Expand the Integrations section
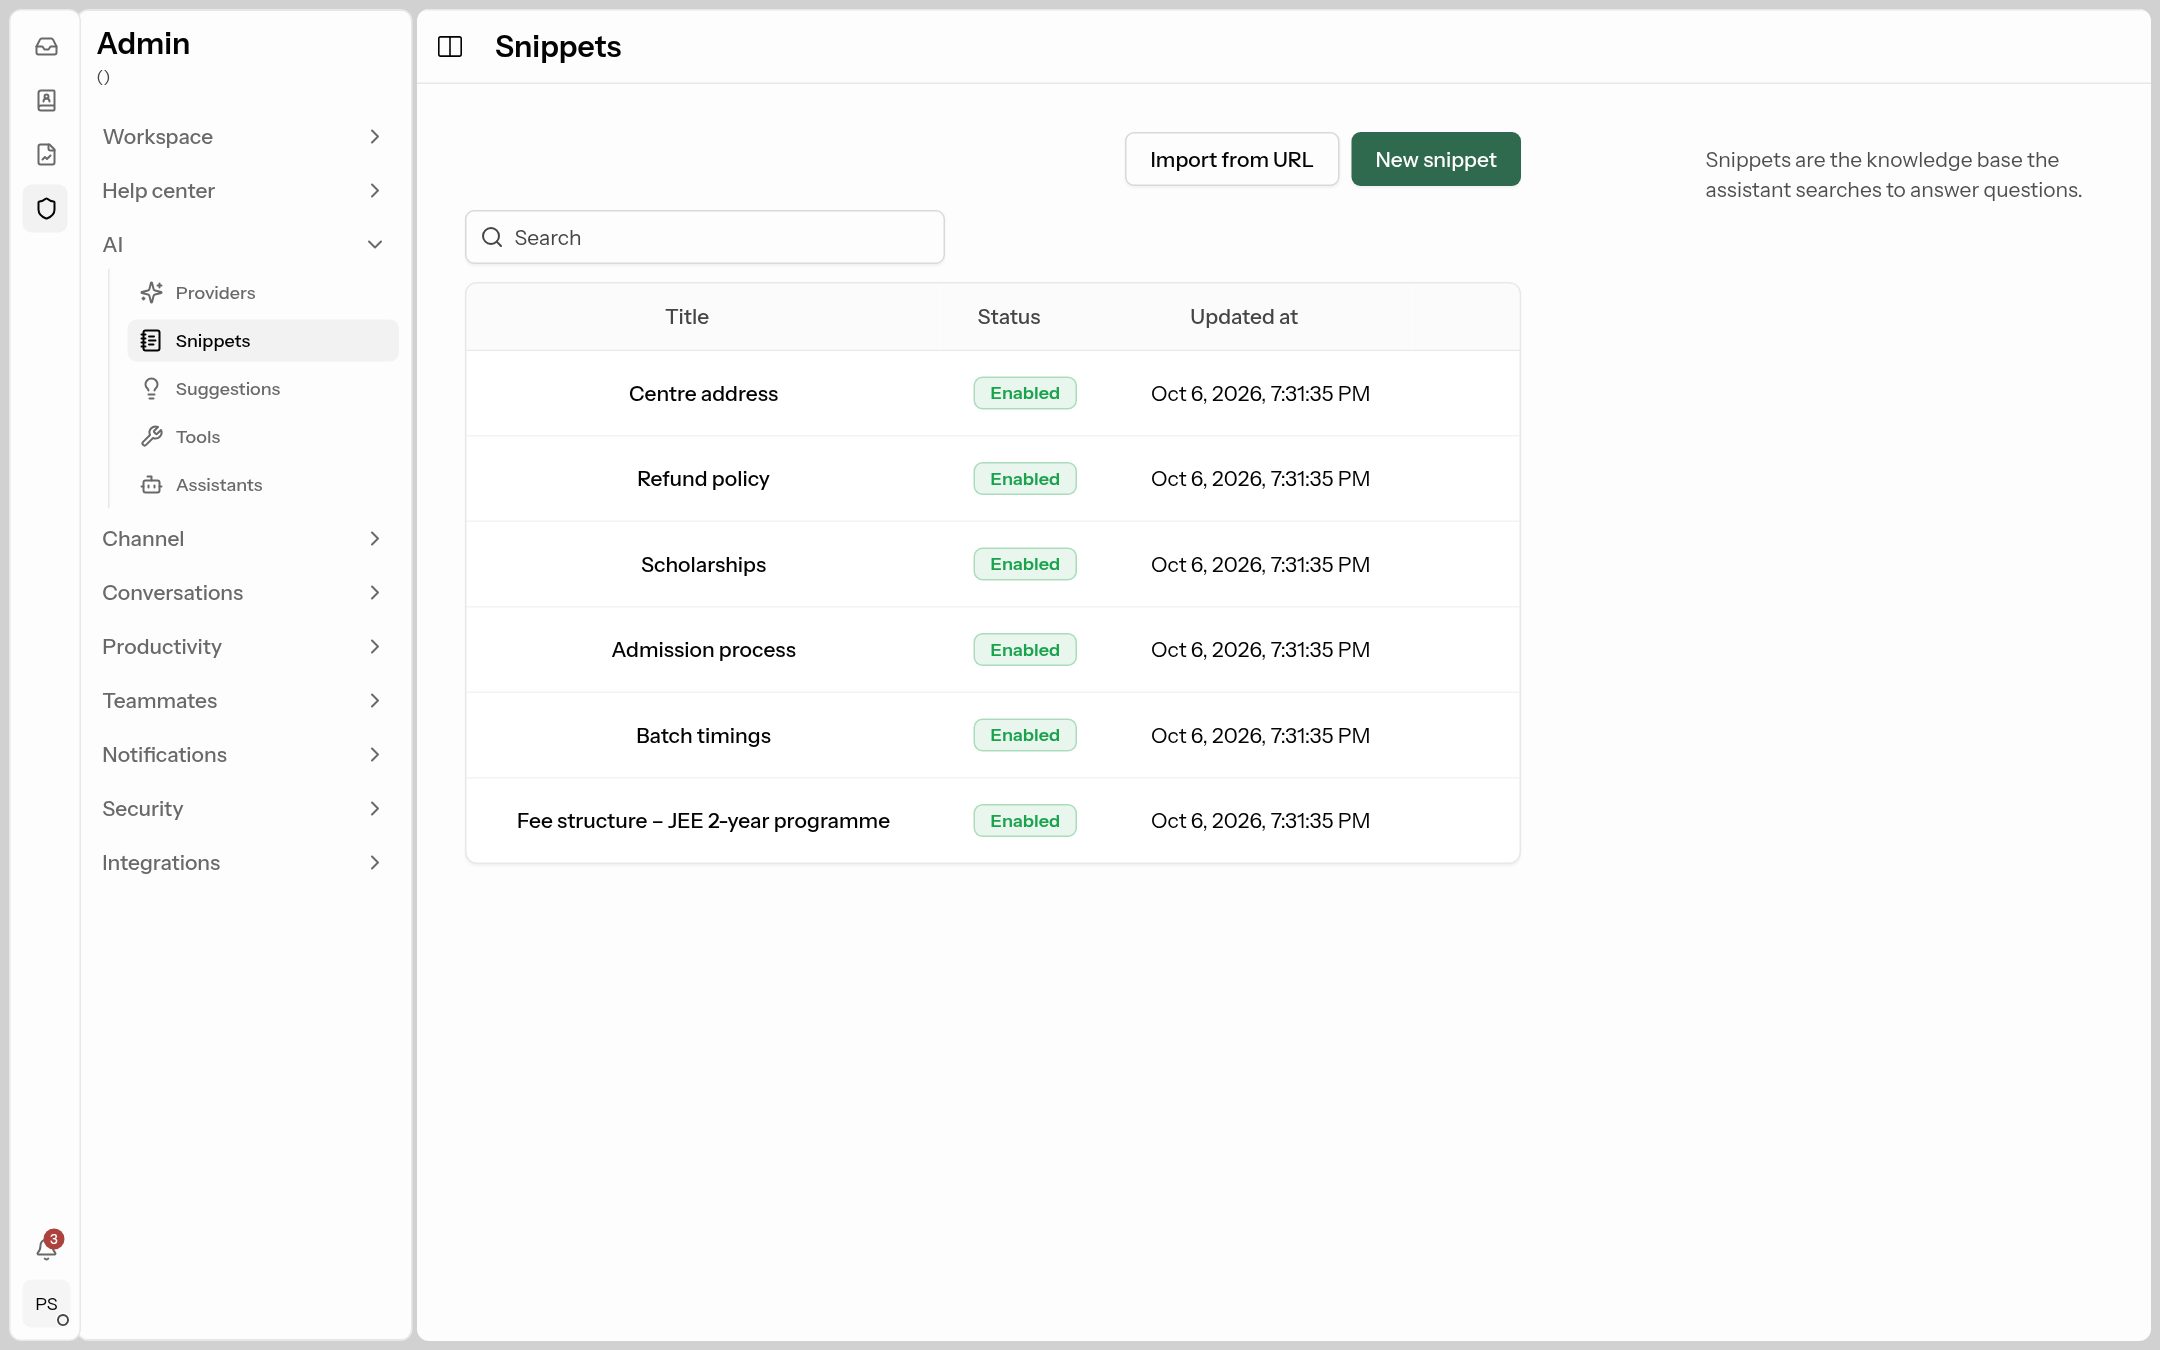Image resolution: width=2160 pixels, height=1350 pixels. pos(242,863)
